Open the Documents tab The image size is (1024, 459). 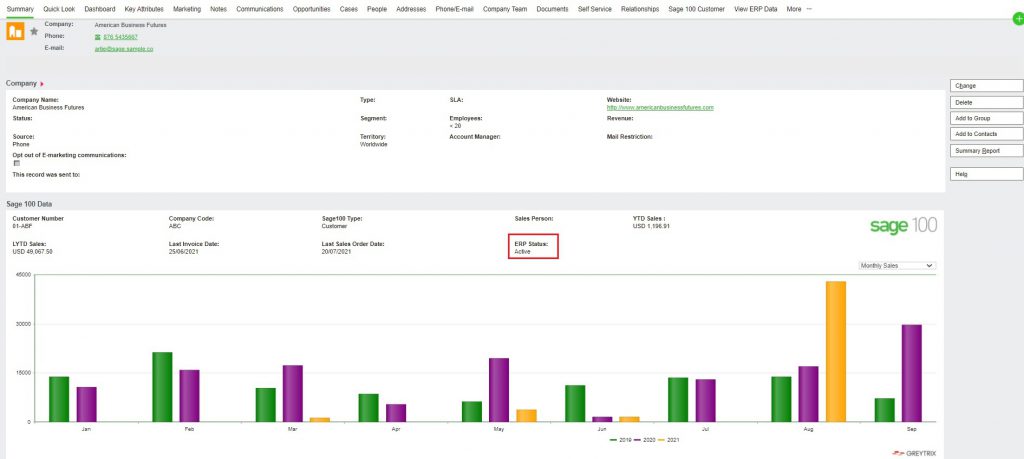552,9
